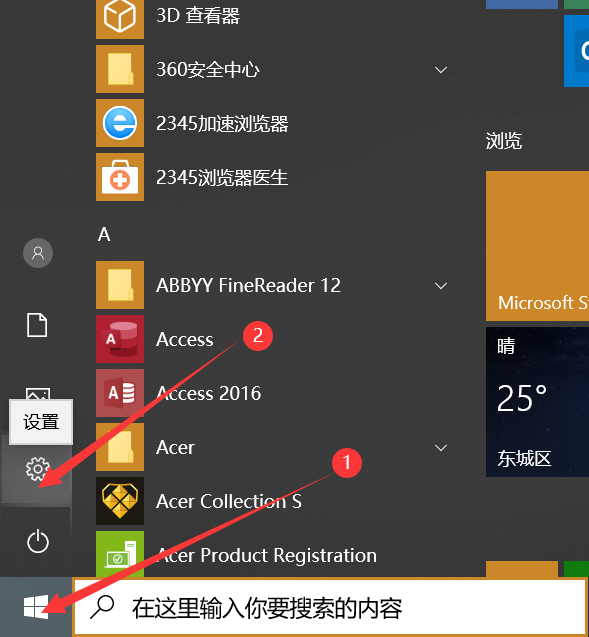Click the taskbar search input field
The height and width of the screenshot is (637, 589).
pos(331,607)
